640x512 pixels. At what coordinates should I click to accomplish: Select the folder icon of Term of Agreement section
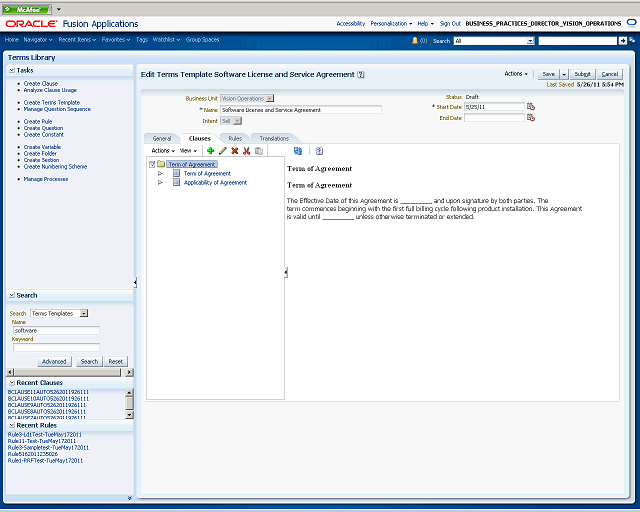161,164
